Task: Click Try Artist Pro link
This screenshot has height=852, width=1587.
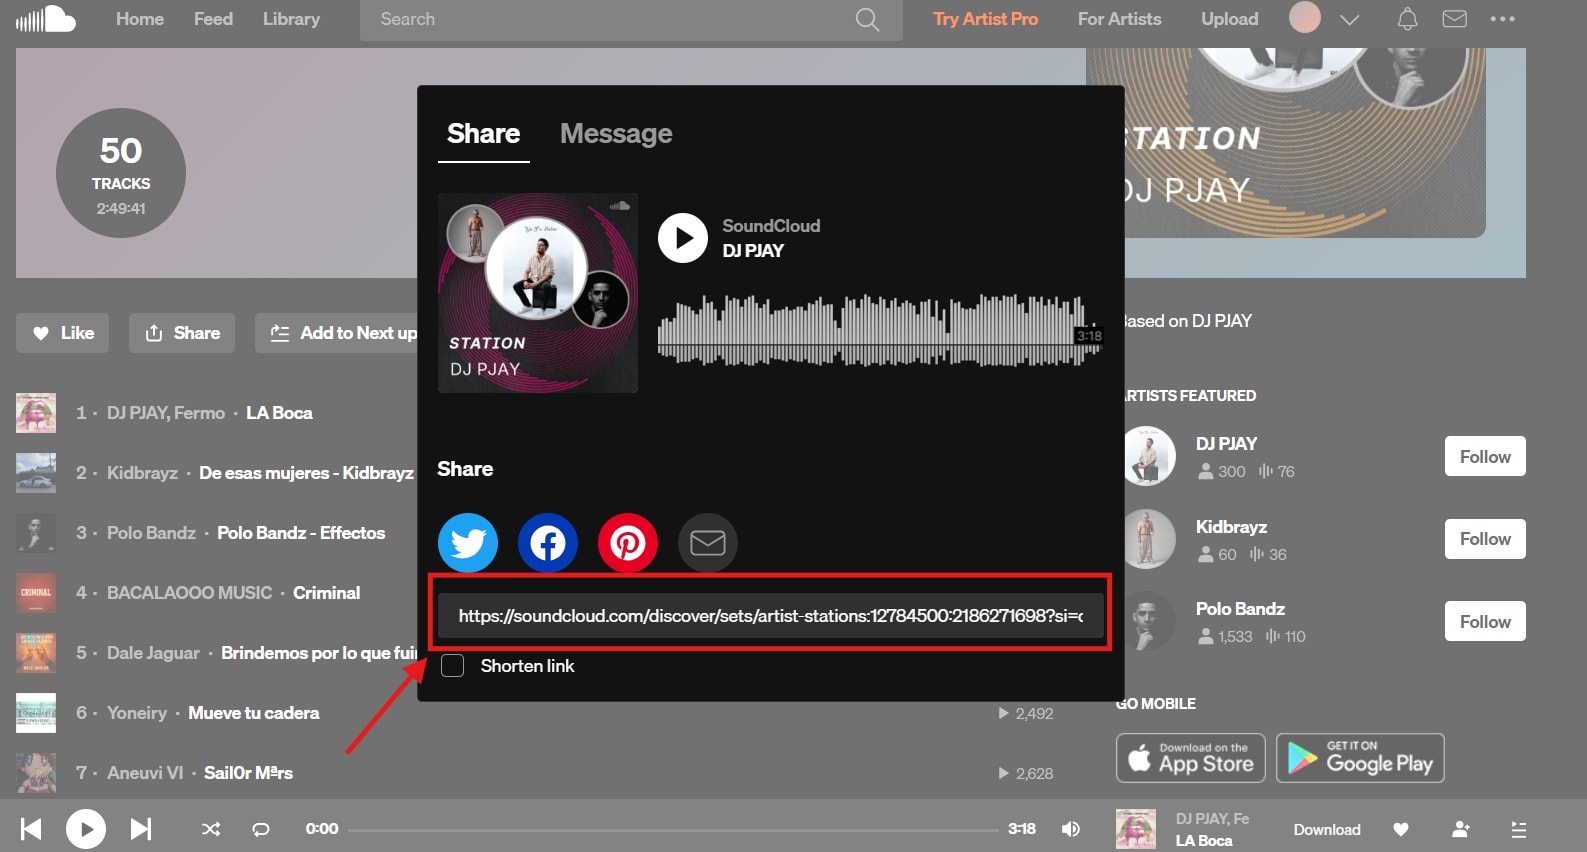Action: pyautogui.click(x=985, y=19)
